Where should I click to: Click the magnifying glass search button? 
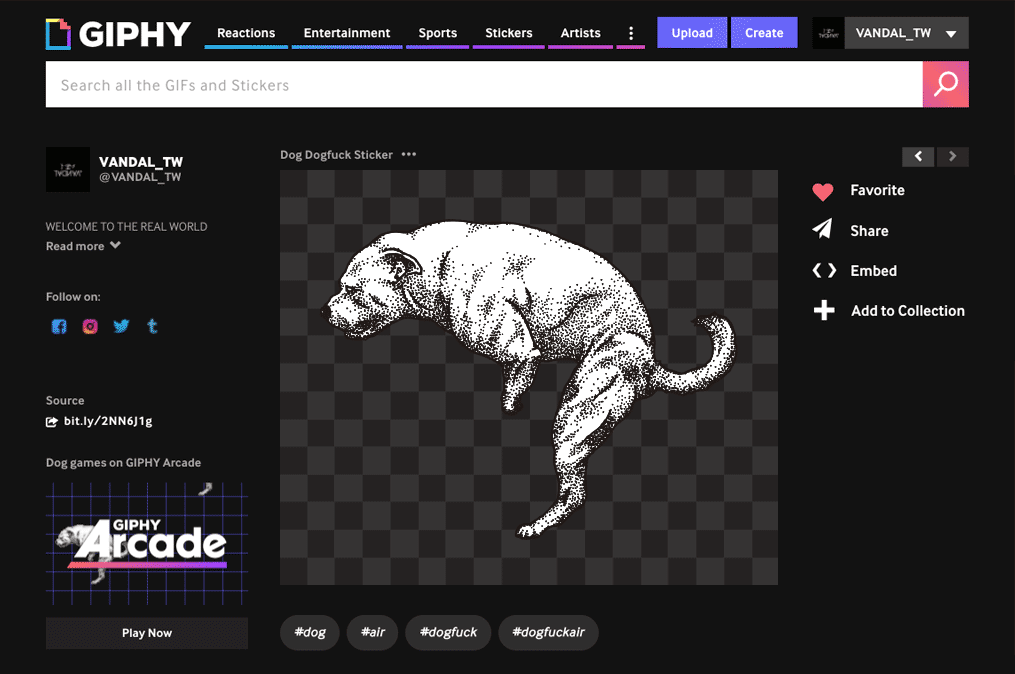[x=945, y=85]
